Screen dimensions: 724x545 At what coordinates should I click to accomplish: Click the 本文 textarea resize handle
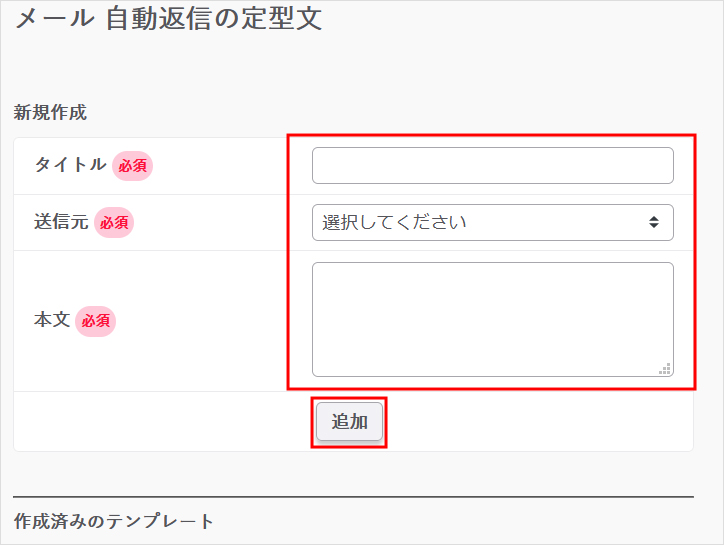(665, 369)
